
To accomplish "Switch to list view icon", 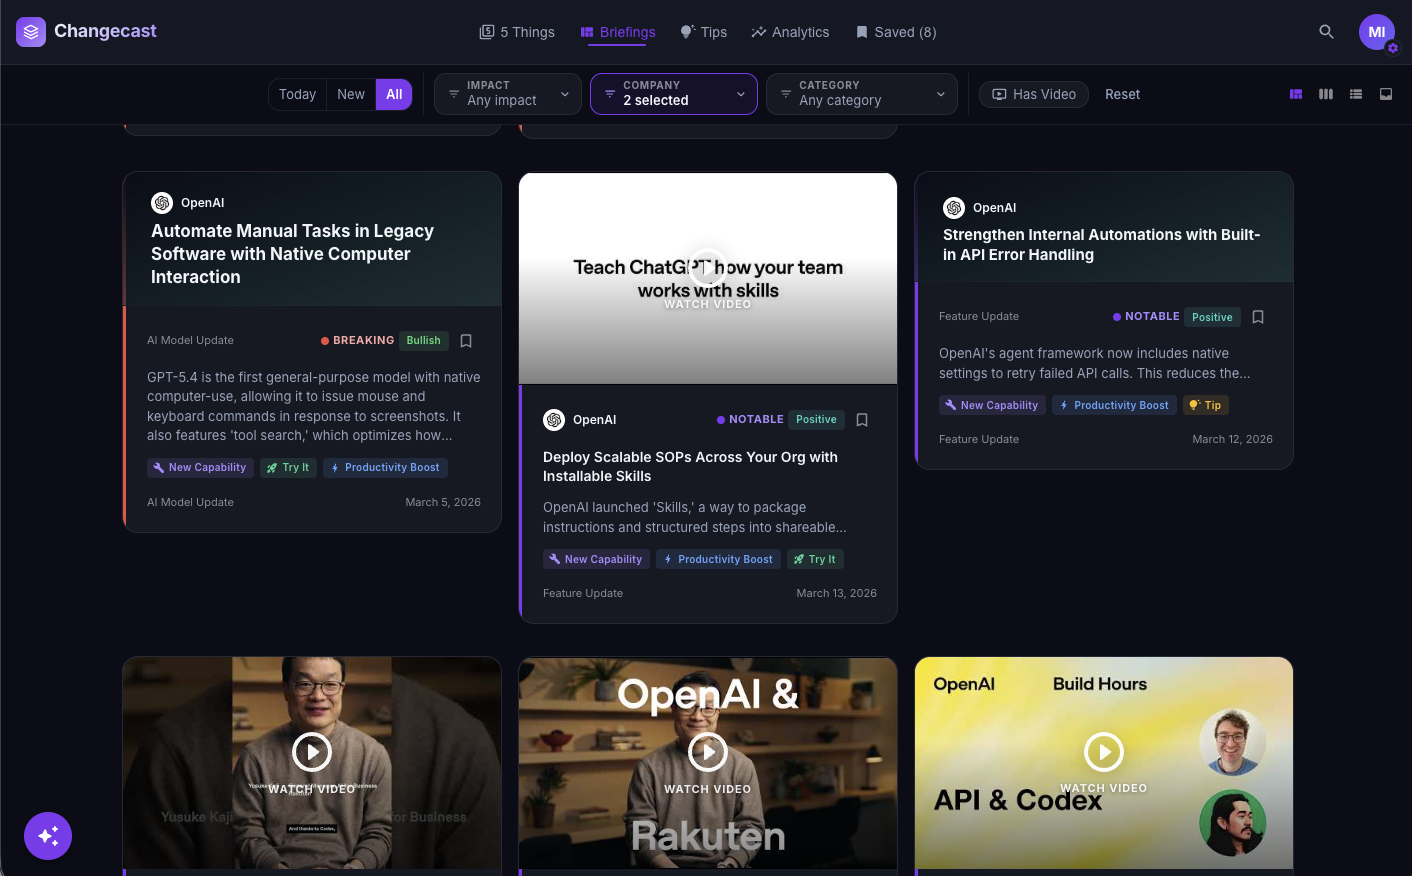I will coord(1356,94).
